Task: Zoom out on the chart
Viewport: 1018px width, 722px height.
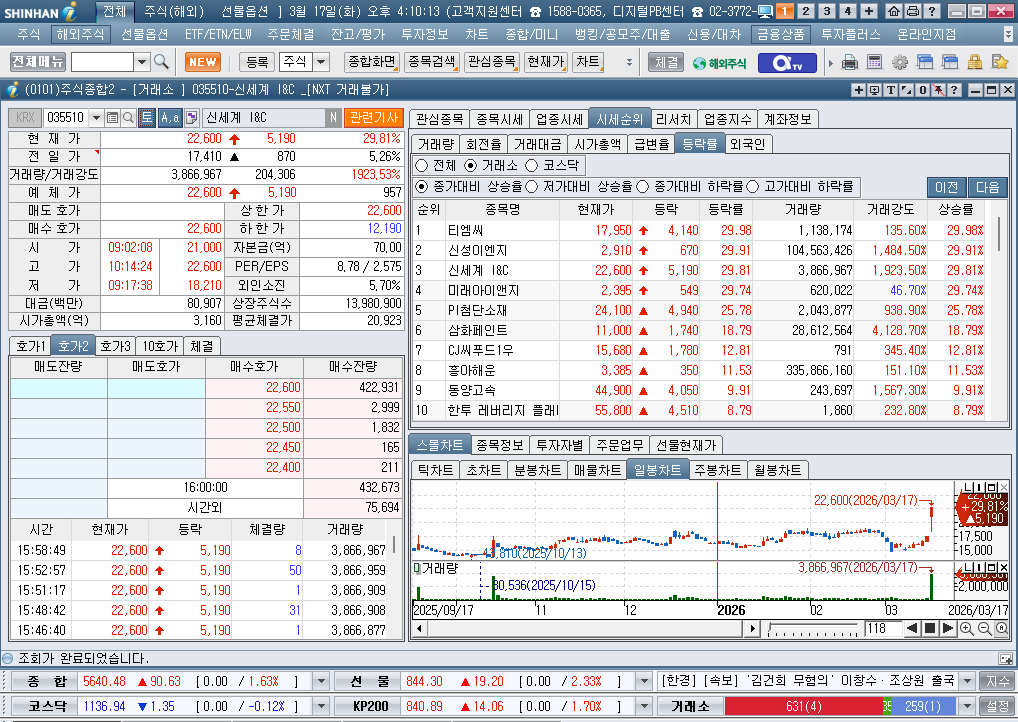Action: (984, 629)
